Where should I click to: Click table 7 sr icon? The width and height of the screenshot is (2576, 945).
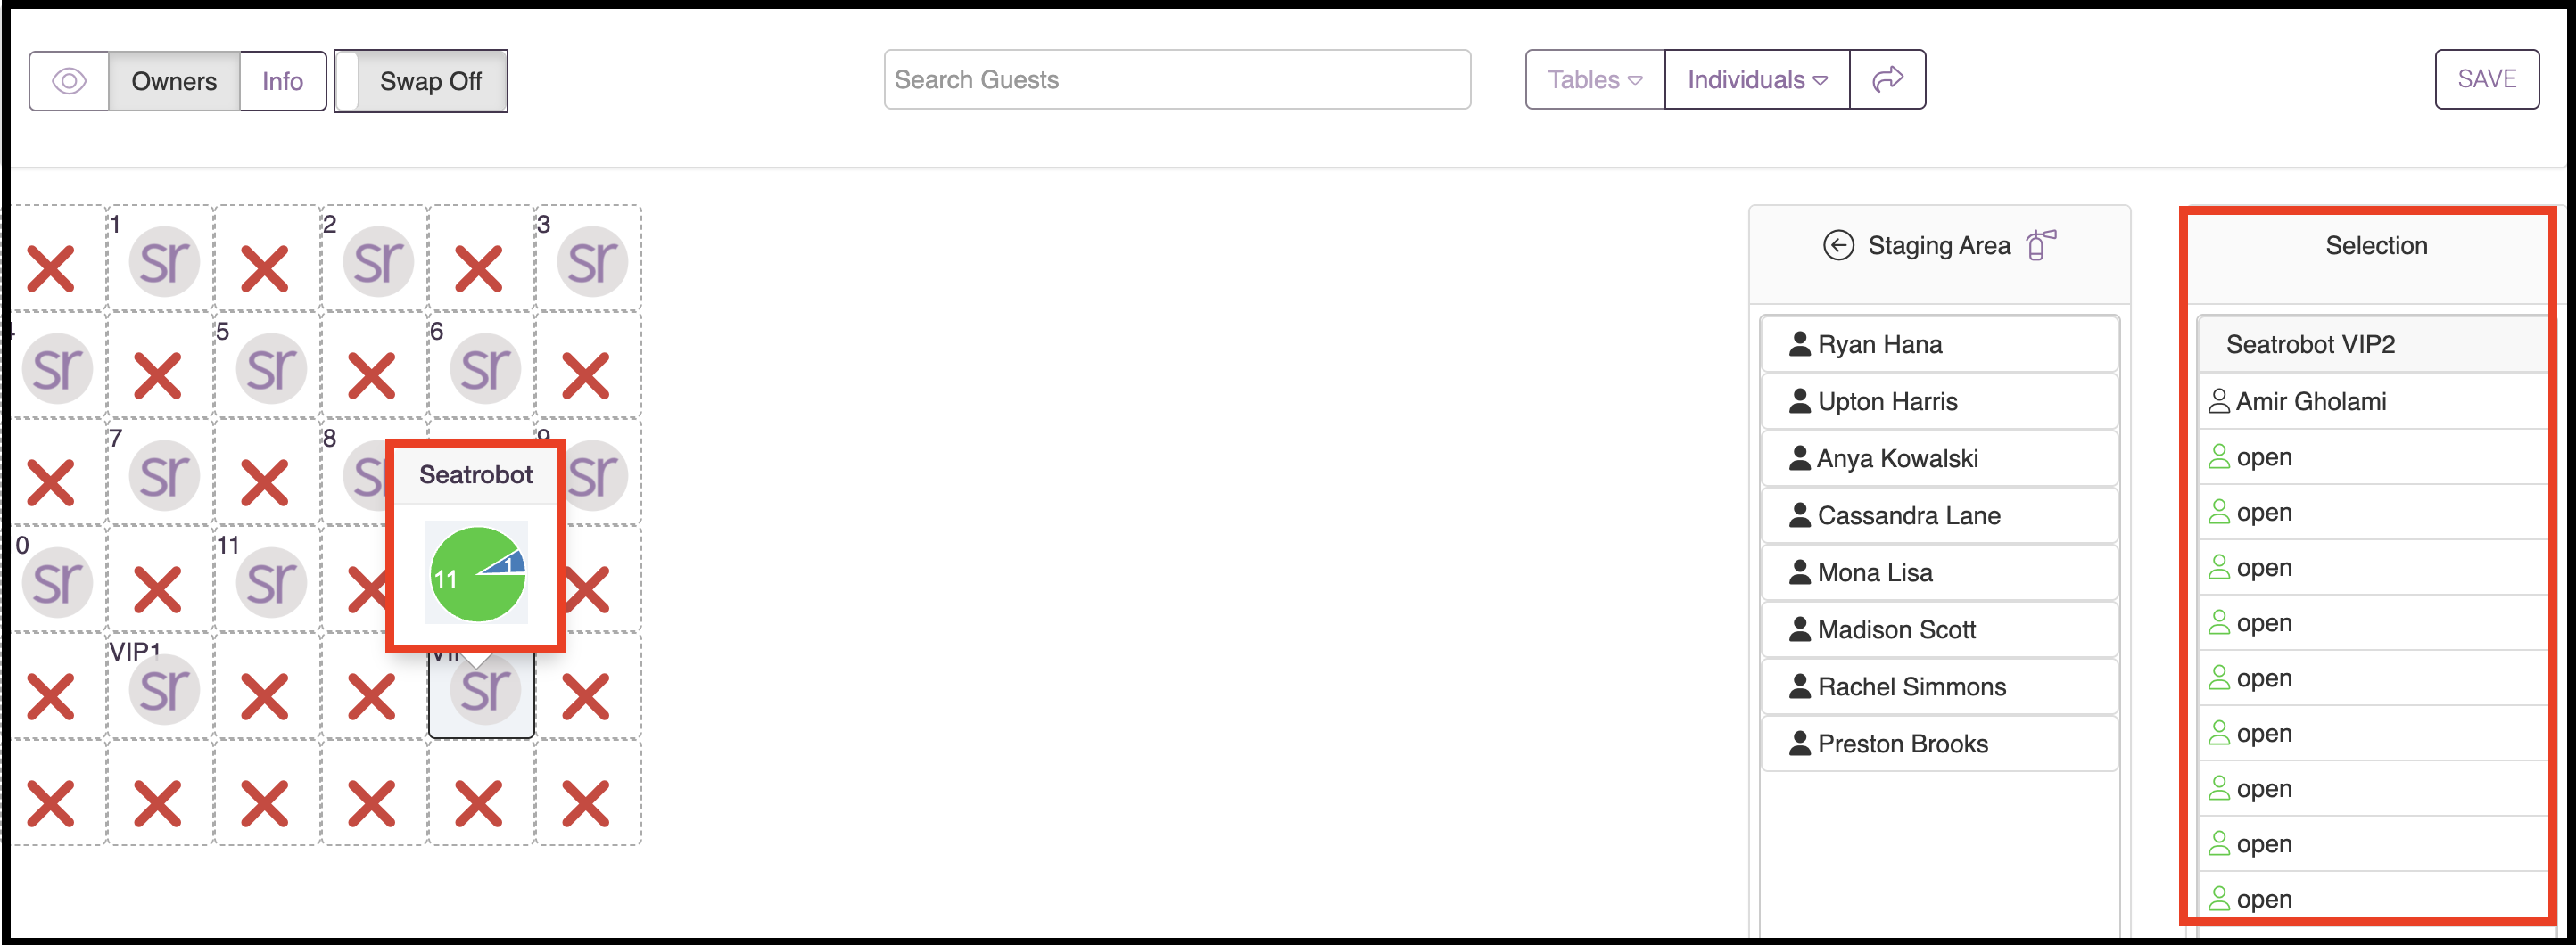pyautogui.click(x=164, y=475)
